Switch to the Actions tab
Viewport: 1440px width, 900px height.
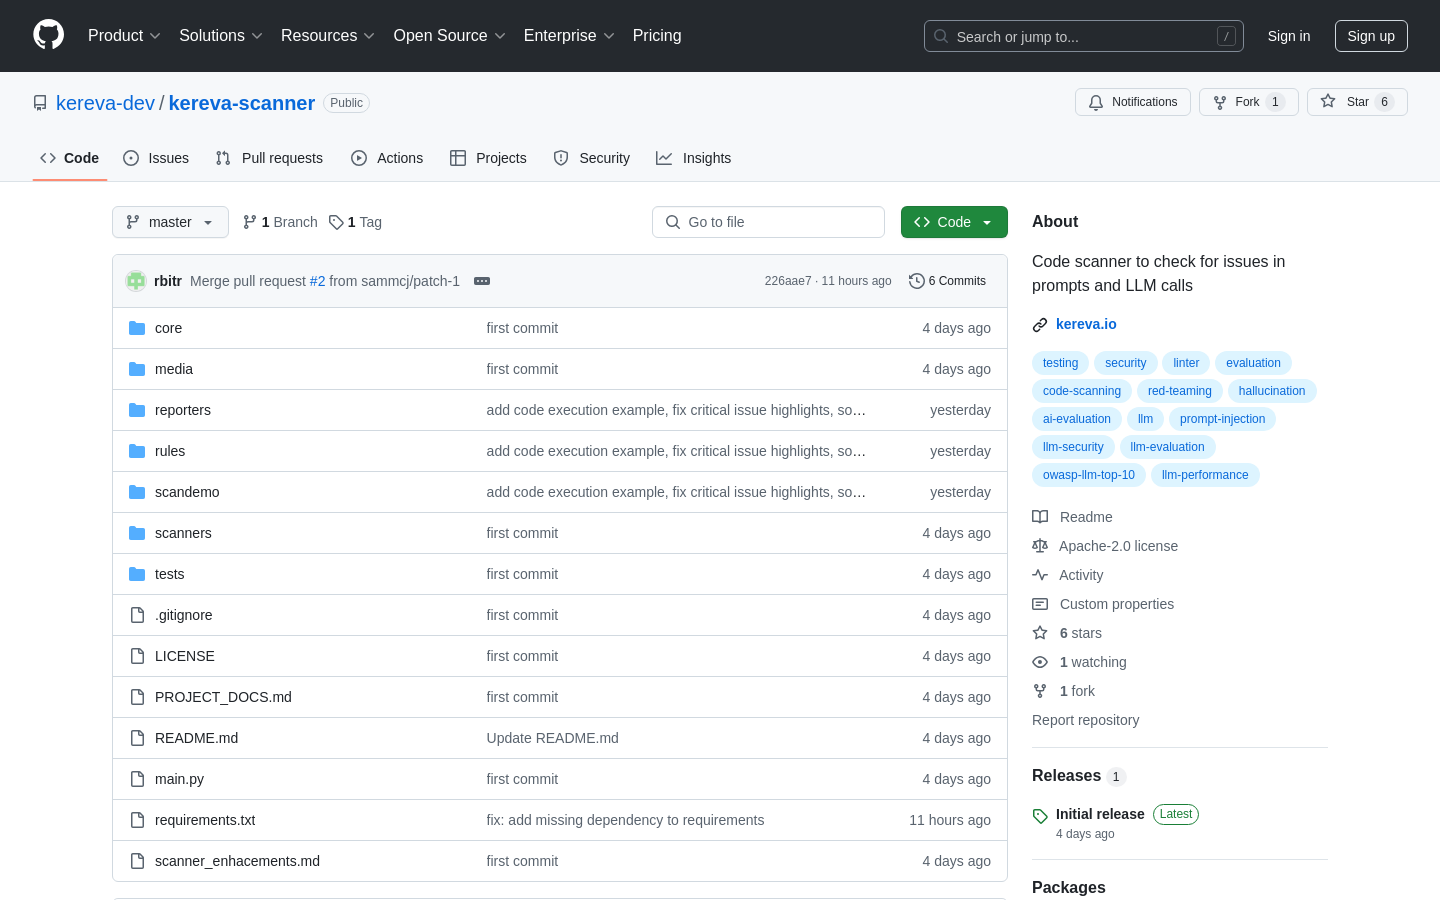(387, 158)
